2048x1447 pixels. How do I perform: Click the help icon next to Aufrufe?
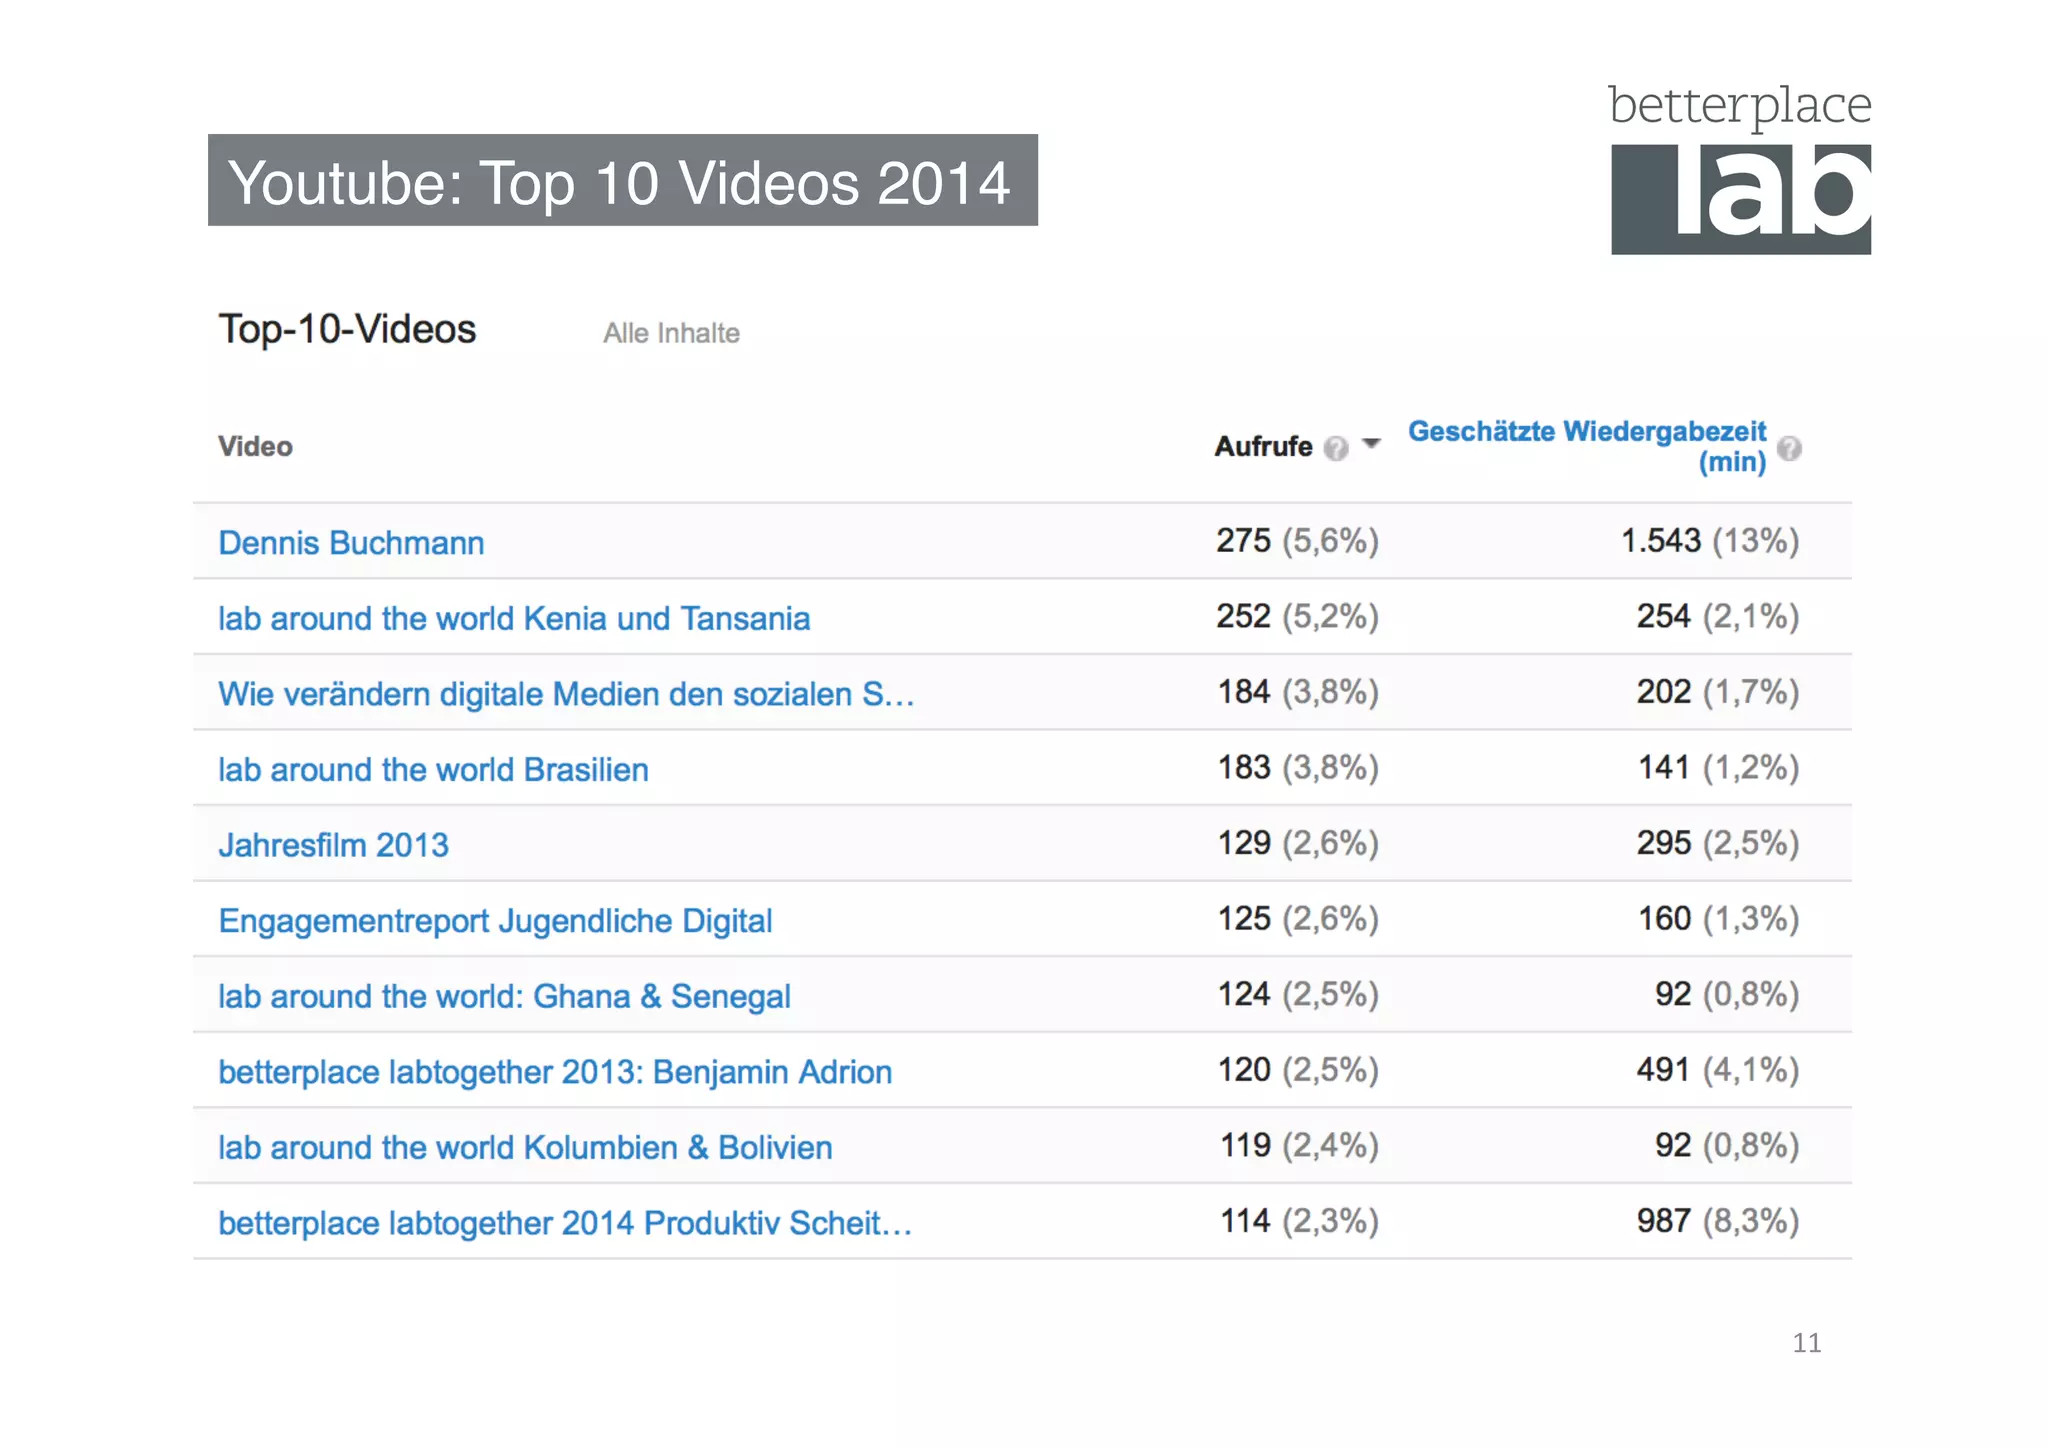1335,448
